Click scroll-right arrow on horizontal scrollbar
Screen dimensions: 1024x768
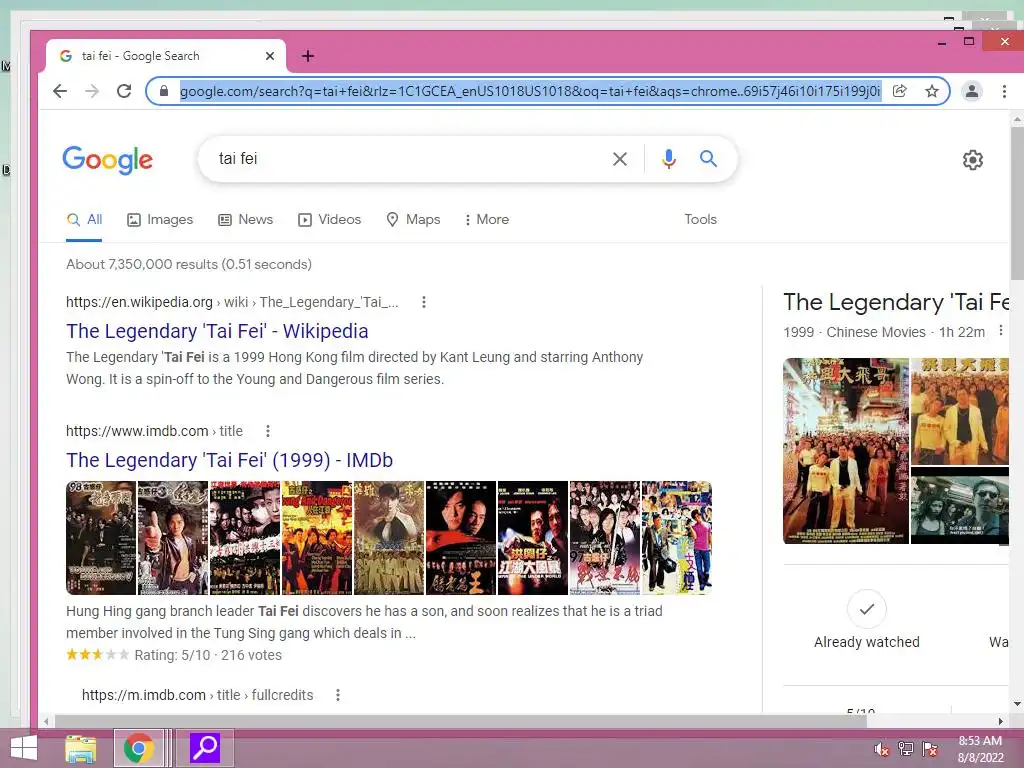click(x=1000, y=721)
